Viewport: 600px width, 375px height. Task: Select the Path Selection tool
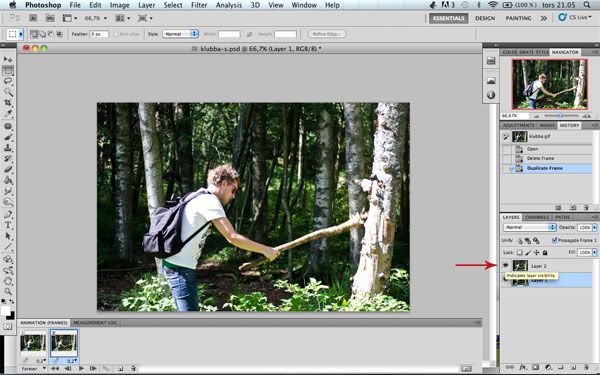coord(8,236)
